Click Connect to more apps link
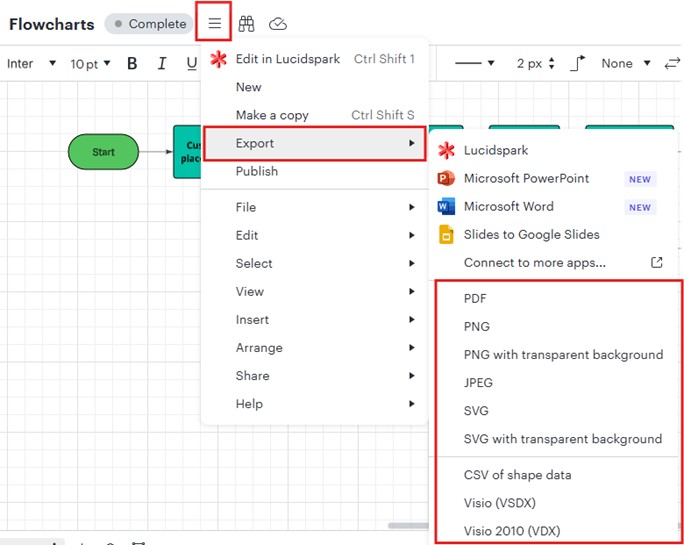The width and height of the screenshot is (684, 545). [x=534, y=263]
